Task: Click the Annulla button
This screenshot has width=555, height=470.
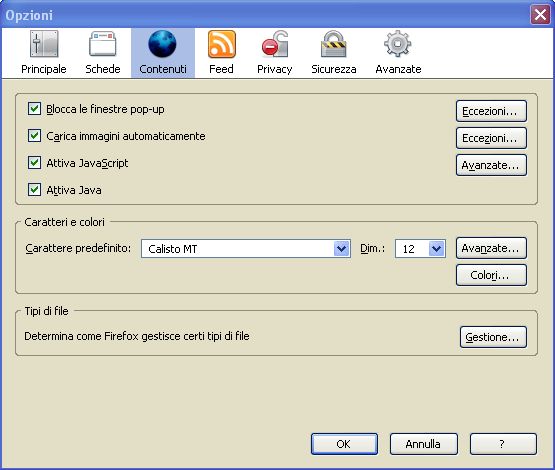Action: point(424,444)
